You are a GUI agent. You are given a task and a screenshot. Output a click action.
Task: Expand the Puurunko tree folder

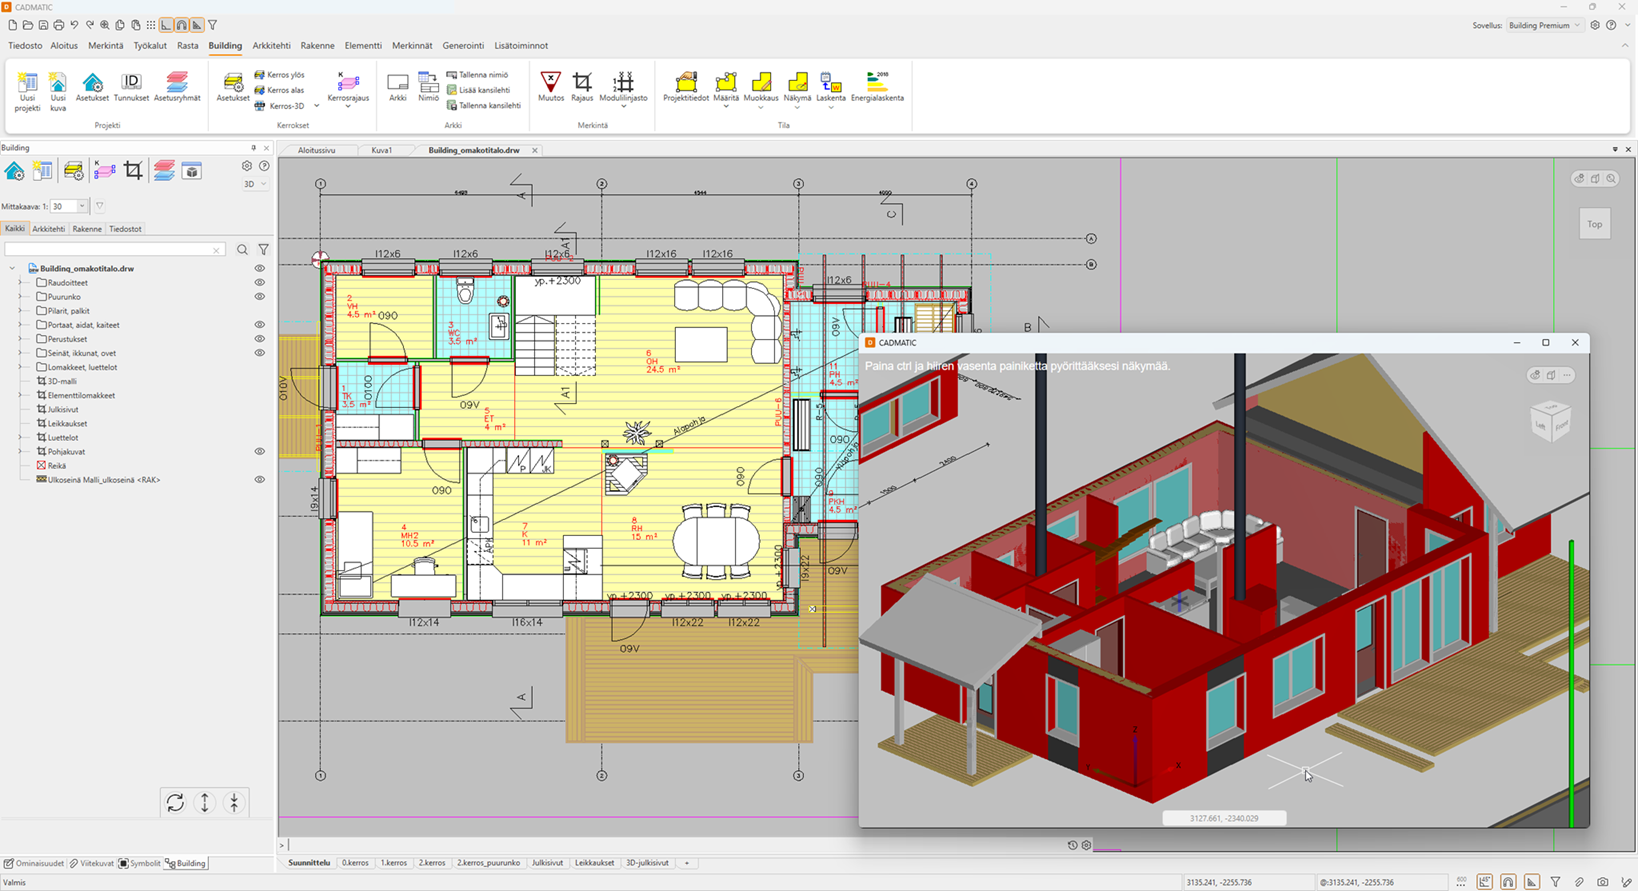21,297
